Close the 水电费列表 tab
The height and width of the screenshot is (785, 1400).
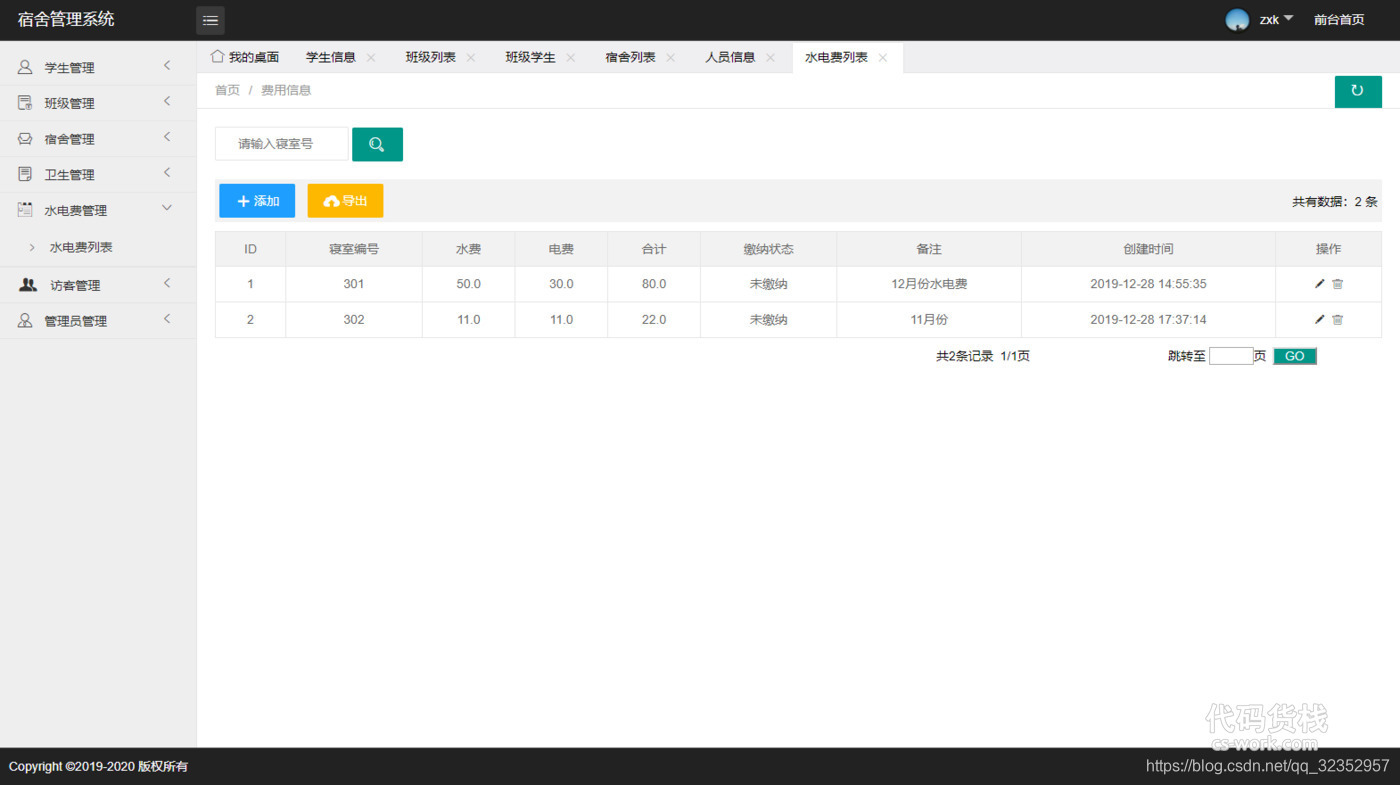(x=883, y=58)
